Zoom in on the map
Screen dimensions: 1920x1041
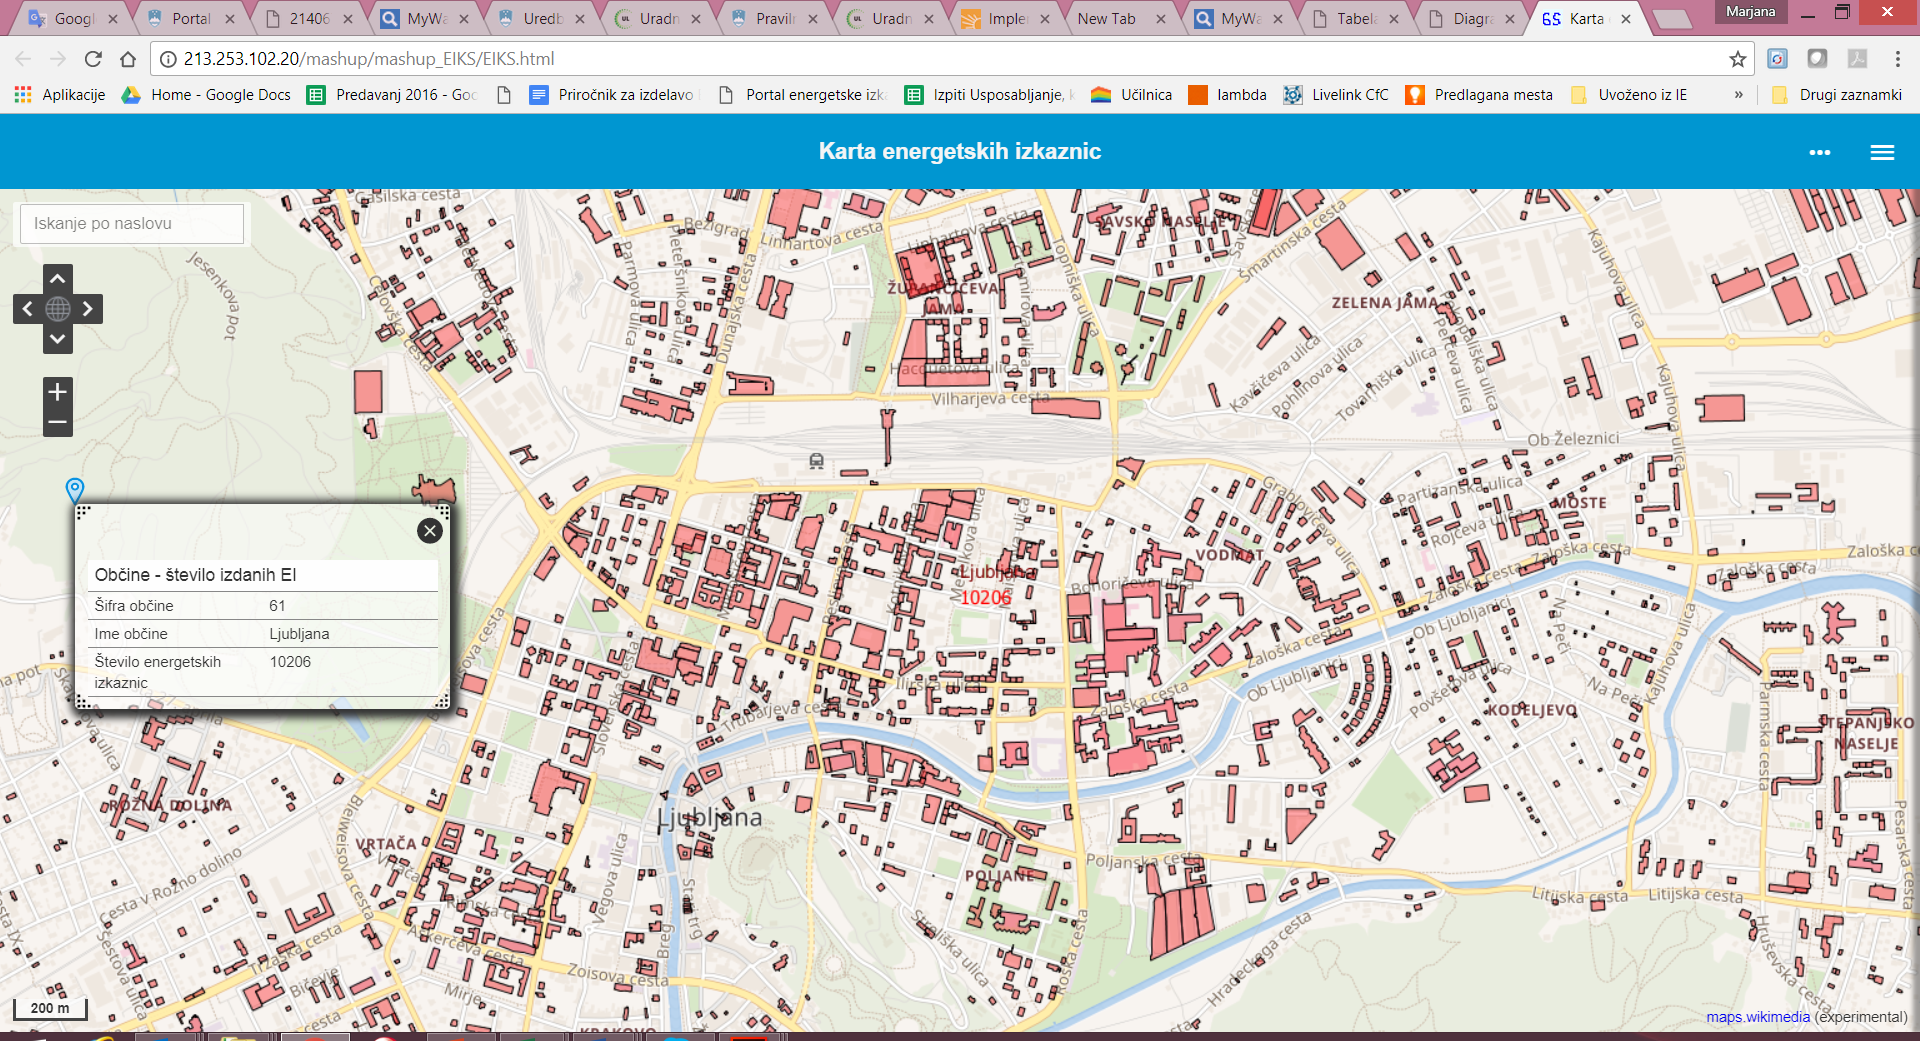[x=58, y=392]
